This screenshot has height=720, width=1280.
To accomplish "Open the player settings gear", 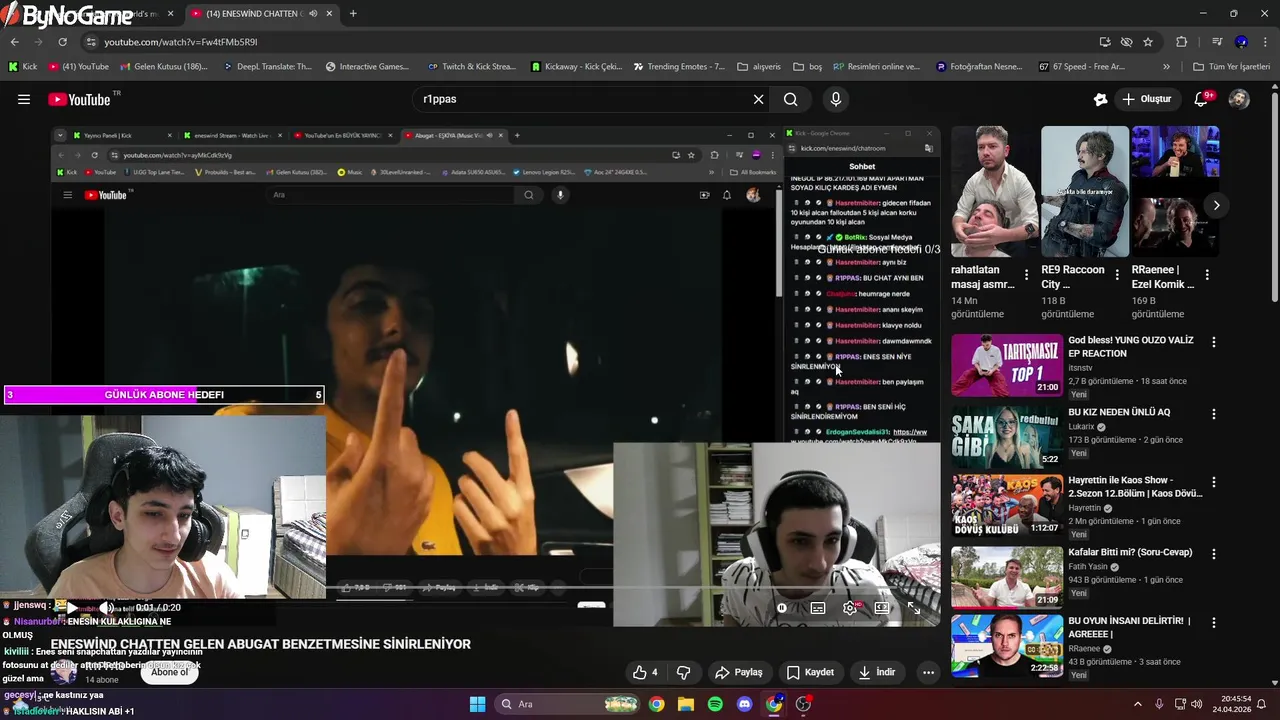I will (x=850, y=607).
